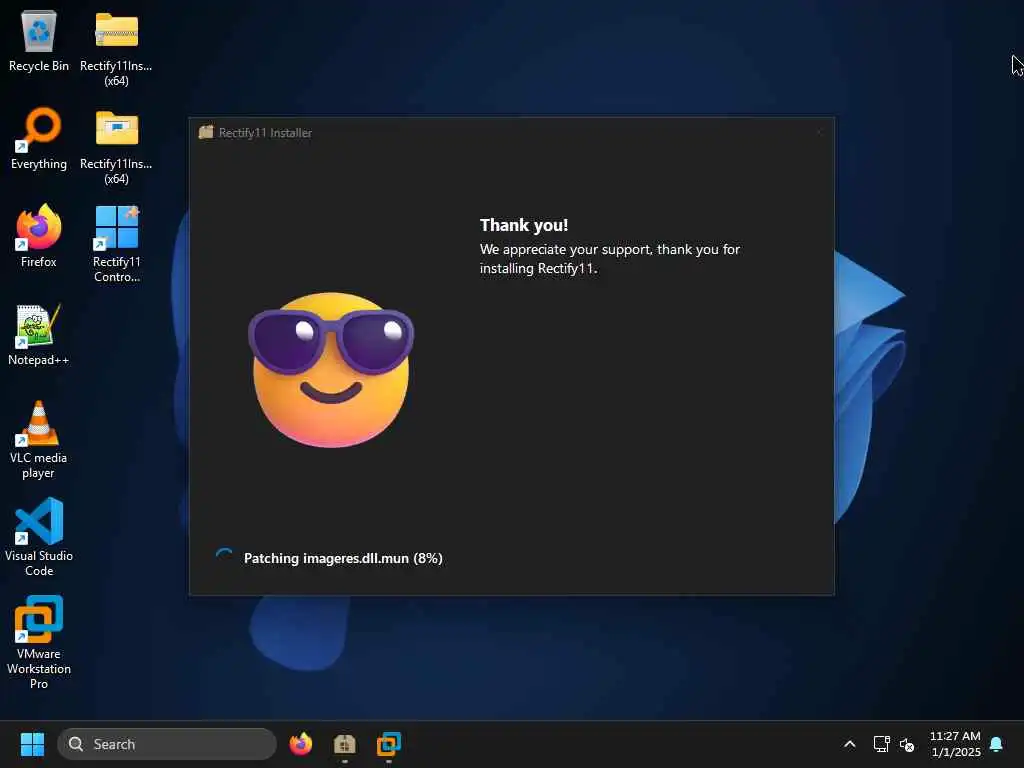Select the Notepad++ desktop shortcut
Viewport: 1024px width, 768px height.
(x=39, y=334)
